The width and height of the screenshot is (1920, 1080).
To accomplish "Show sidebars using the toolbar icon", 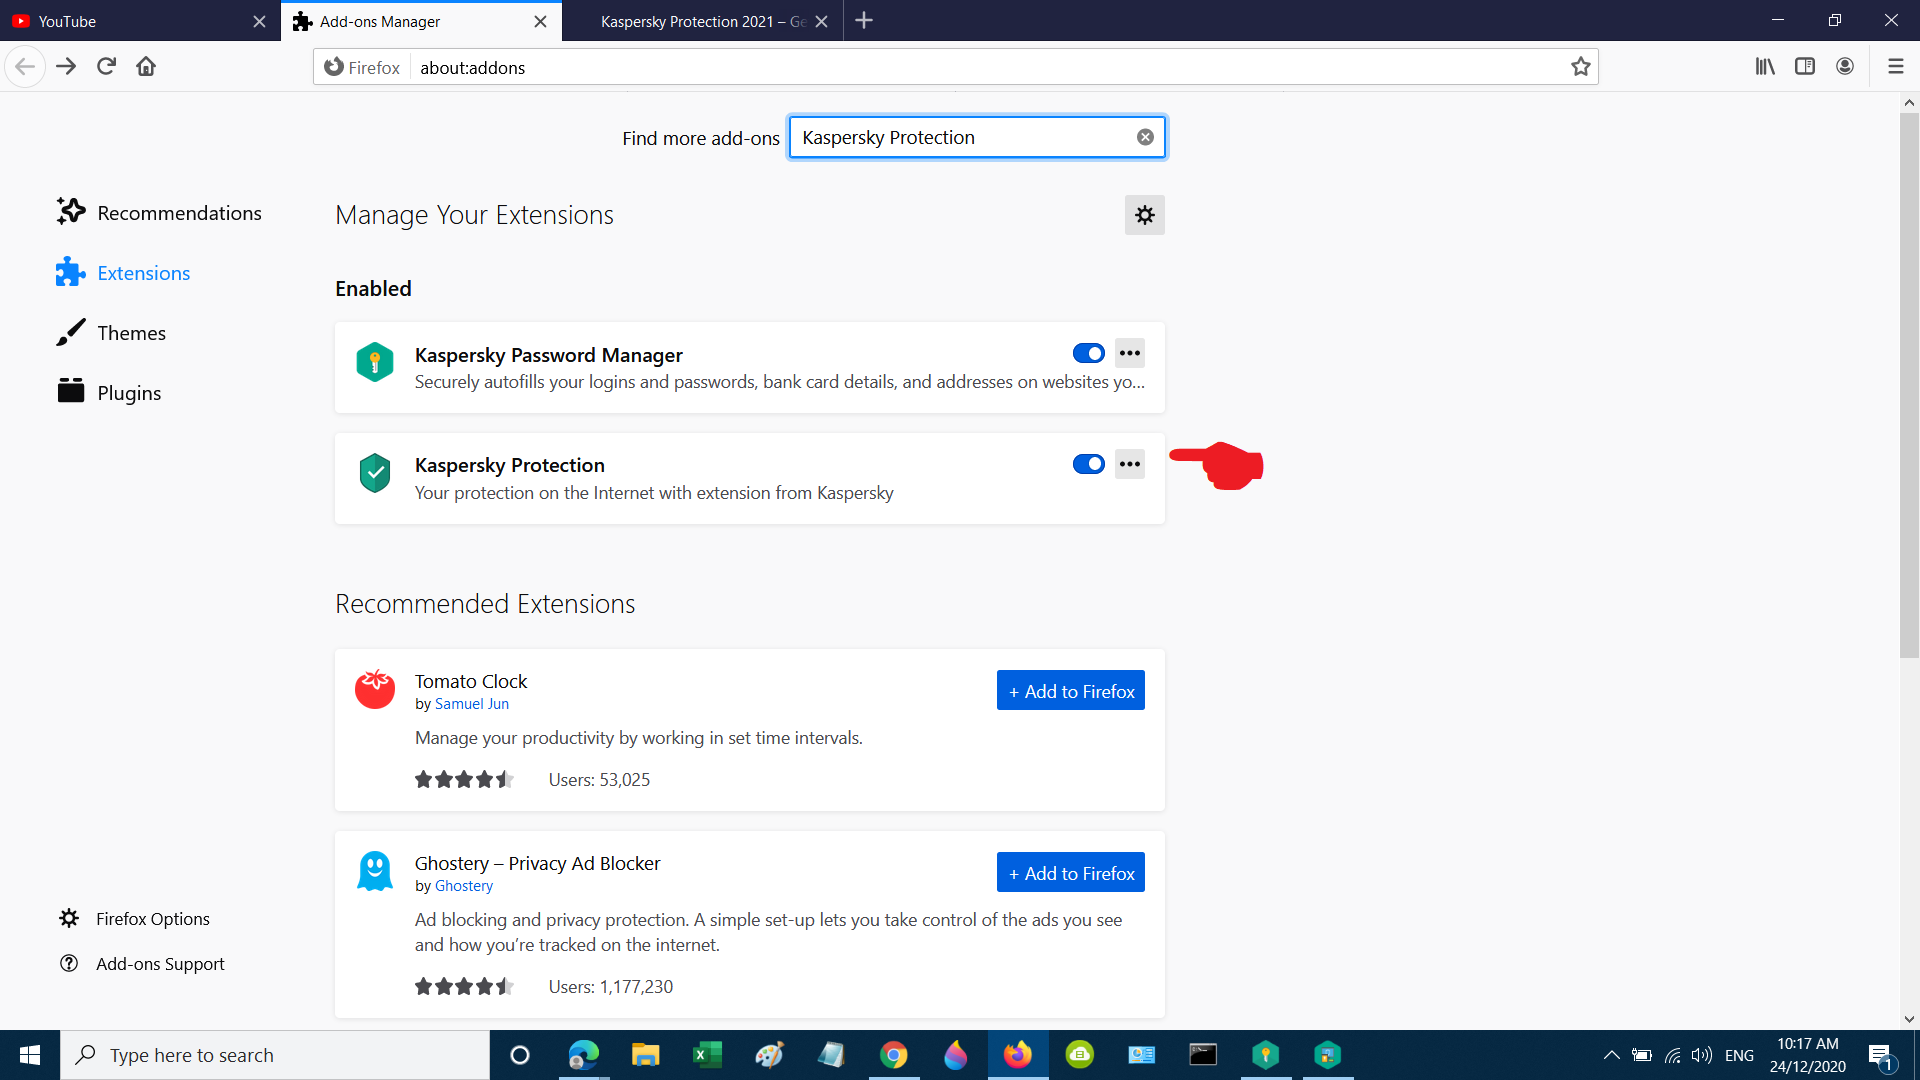I will (1805, 67).
